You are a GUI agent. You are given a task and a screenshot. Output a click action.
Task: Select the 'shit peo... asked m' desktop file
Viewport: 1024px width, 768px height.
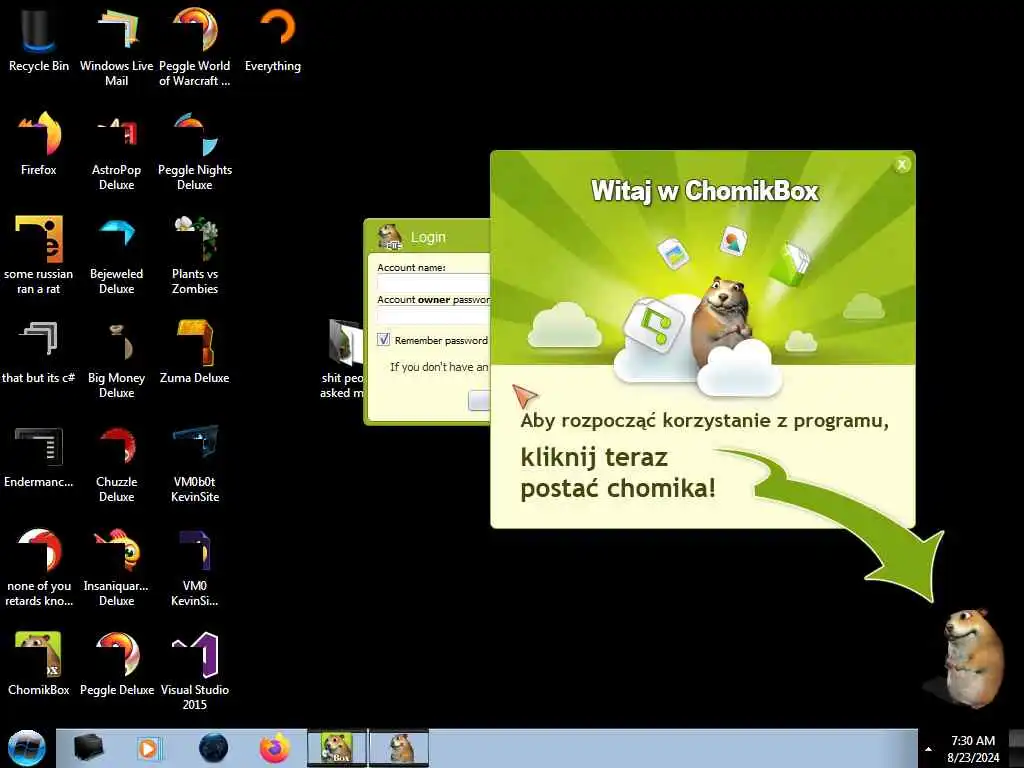tap(342, 359)
